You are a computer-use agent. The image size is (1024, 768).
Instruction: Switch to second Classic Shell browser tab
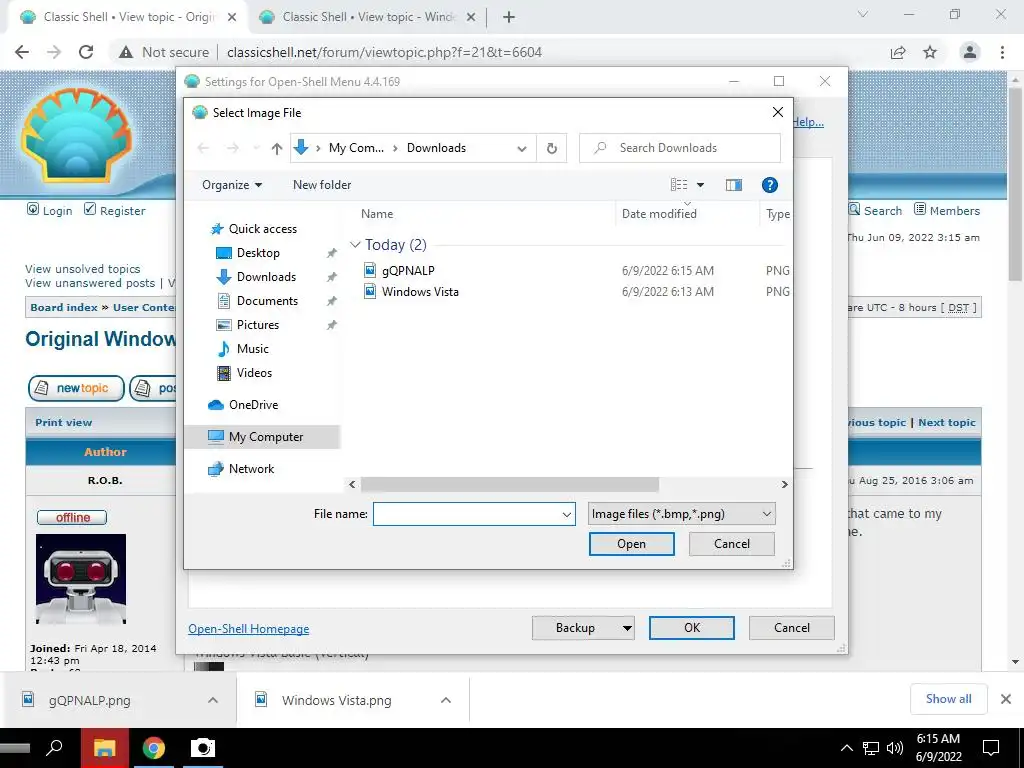366,17
